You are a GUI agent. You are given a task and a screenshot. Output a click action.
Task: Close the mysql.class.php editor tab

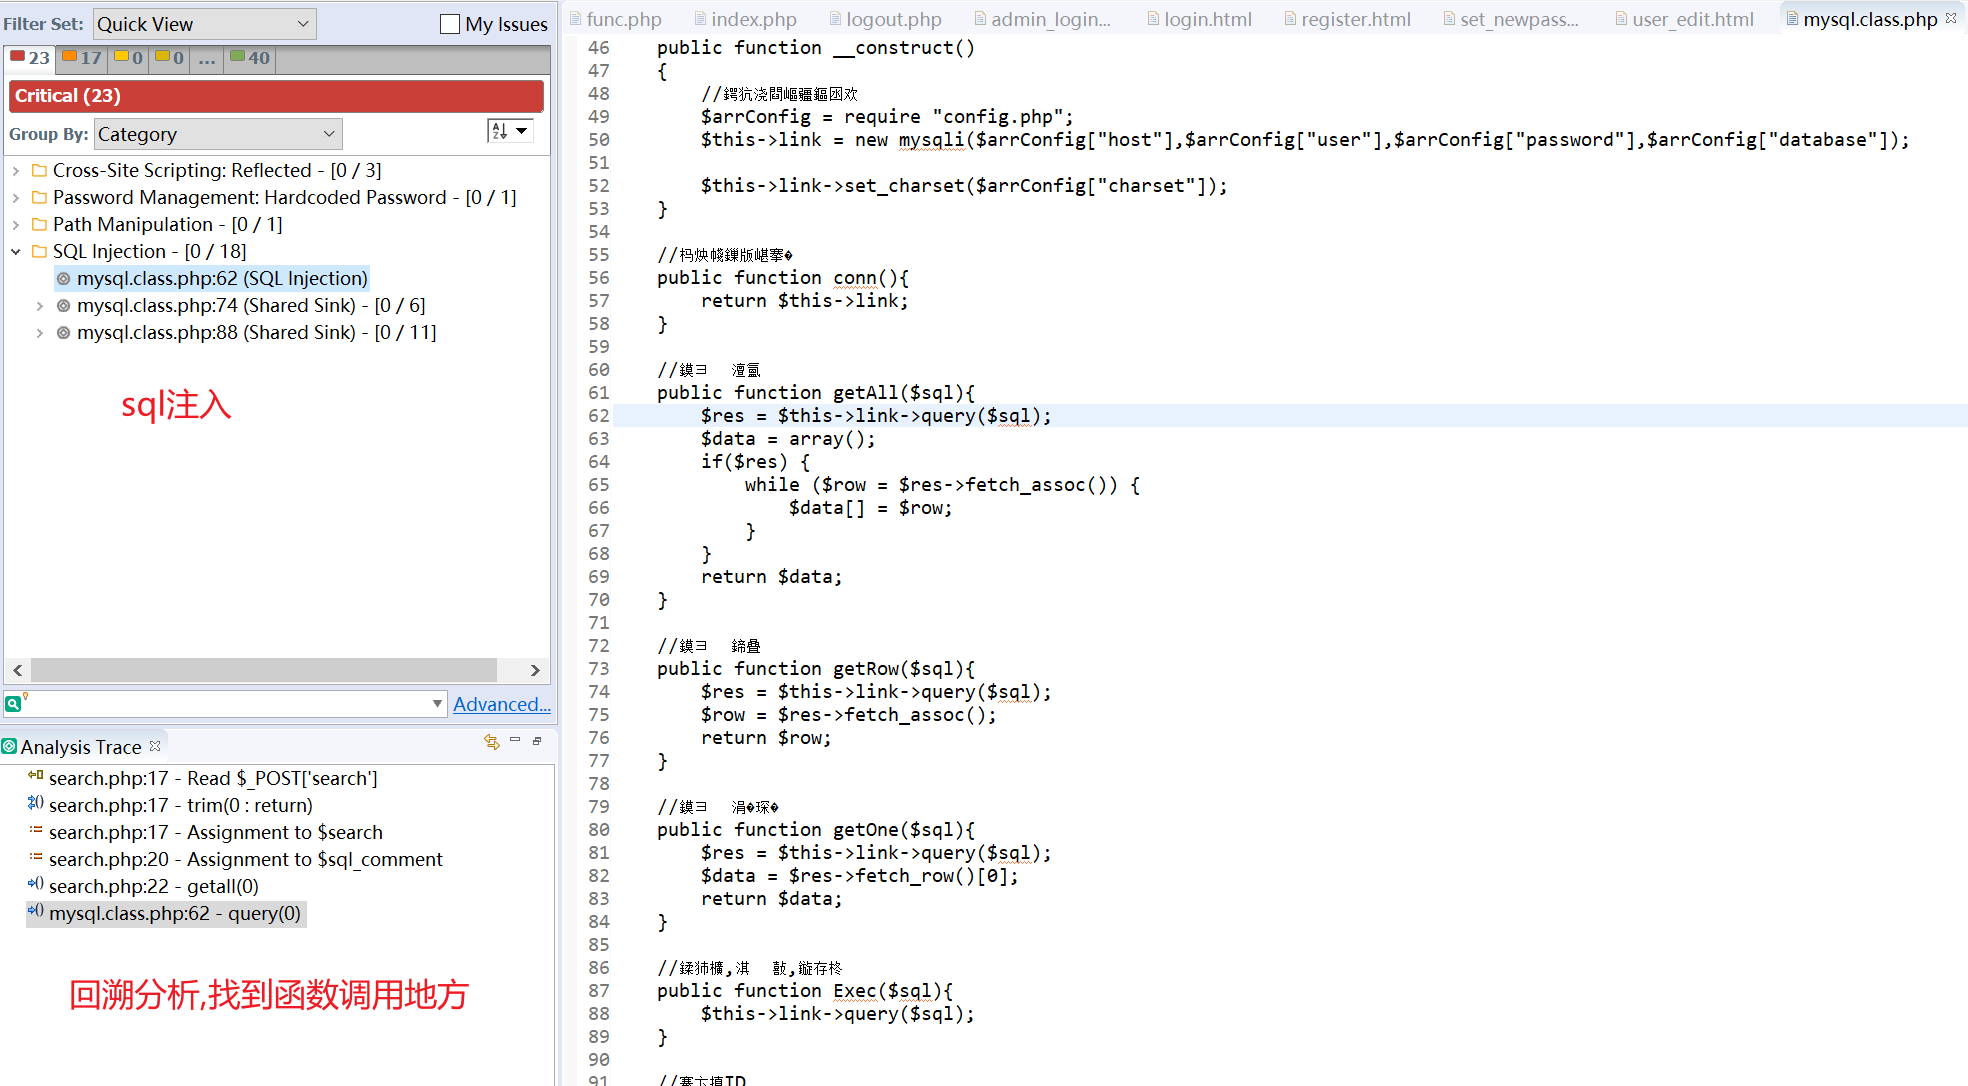(1951, 18)
